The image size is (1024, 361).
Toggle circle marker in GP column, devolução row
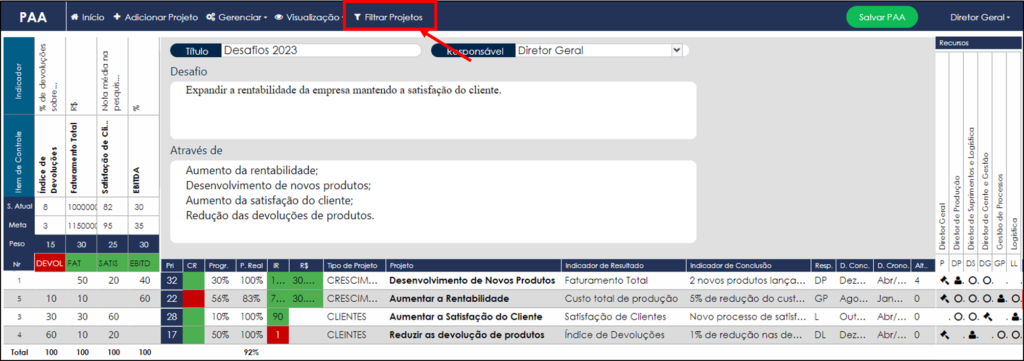pos(1000,335)
